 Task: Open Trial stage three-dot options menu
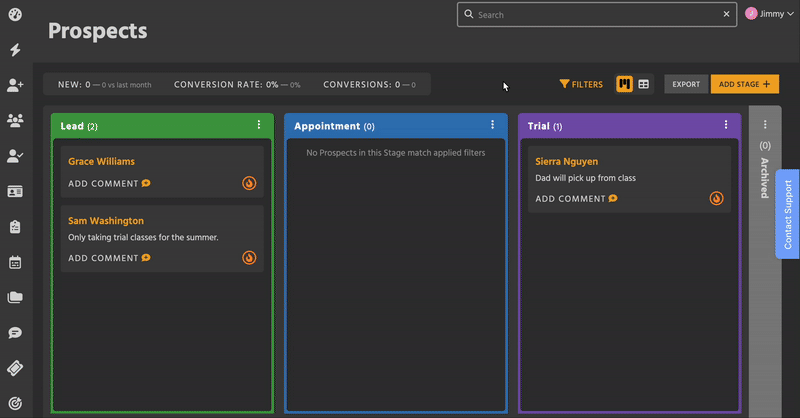tap(726, 125)
